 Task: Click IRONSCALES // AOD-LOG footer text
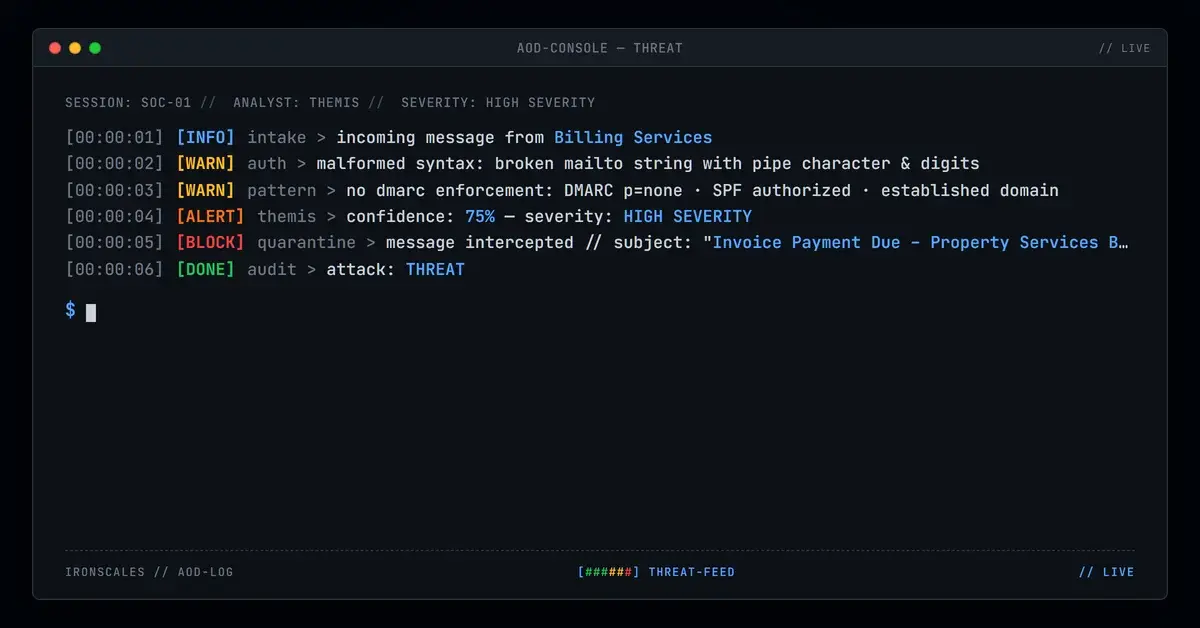(x=149, y=572)
